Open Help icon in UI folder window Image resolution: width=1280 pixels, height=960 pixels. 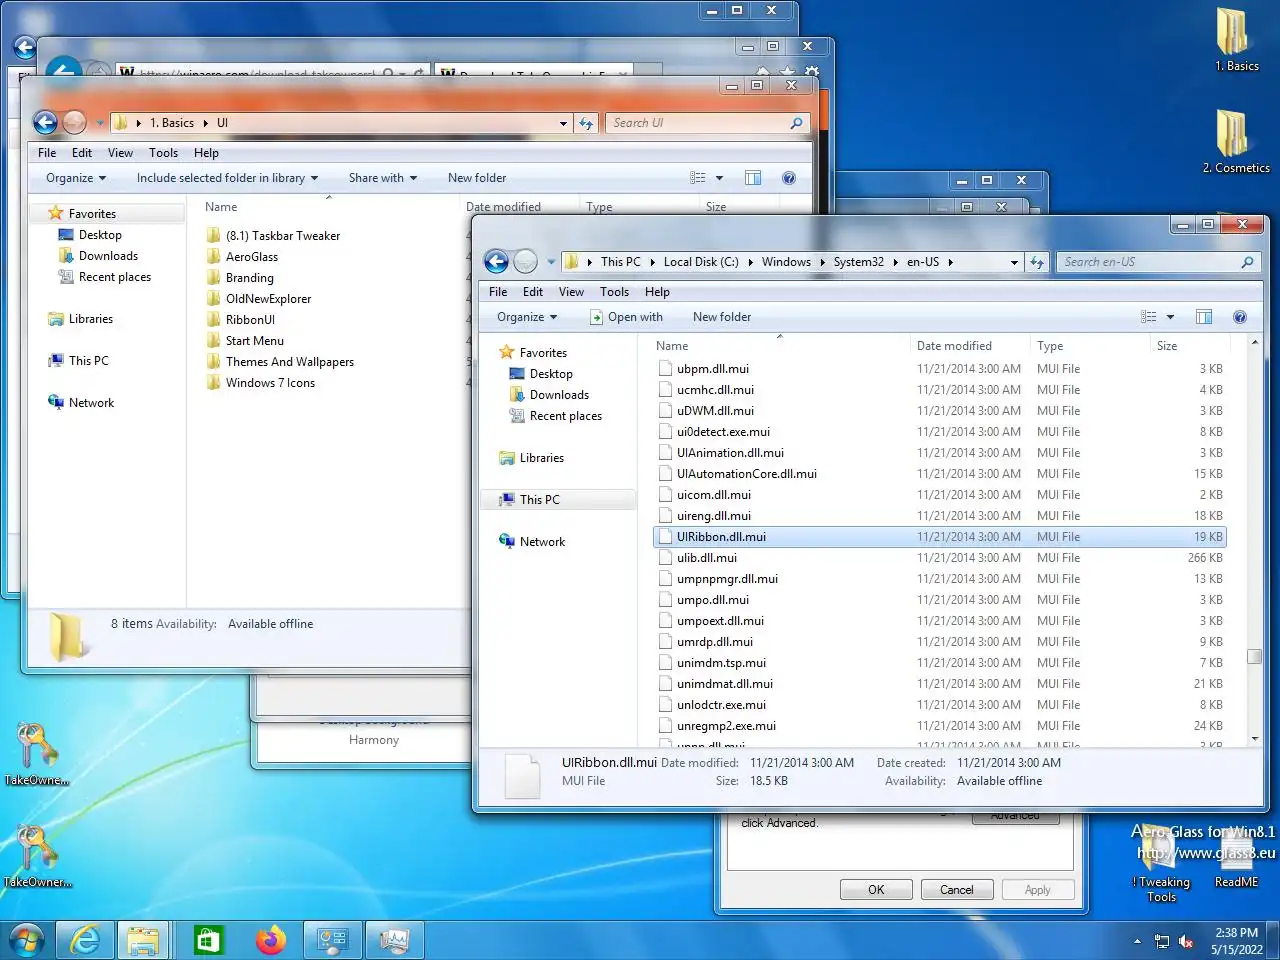point(789,178)
